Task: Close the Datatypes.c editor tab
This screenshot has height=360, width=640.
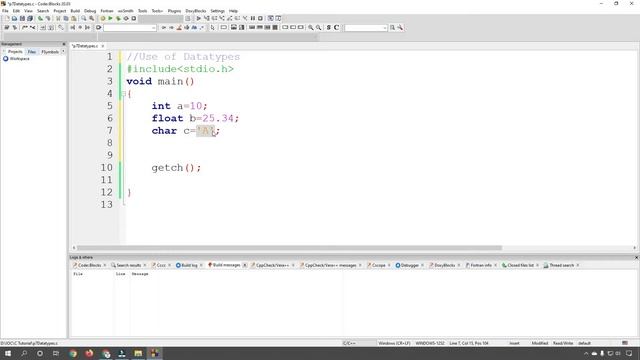Action: 103,46
